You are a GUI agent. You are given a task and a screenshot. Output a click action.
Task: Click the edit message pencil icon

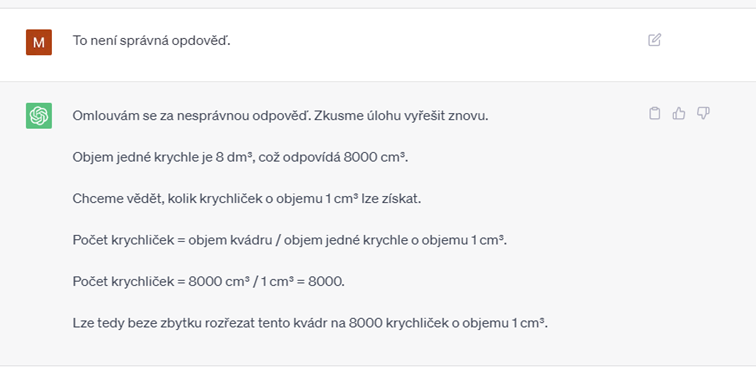tap(654, 40)
